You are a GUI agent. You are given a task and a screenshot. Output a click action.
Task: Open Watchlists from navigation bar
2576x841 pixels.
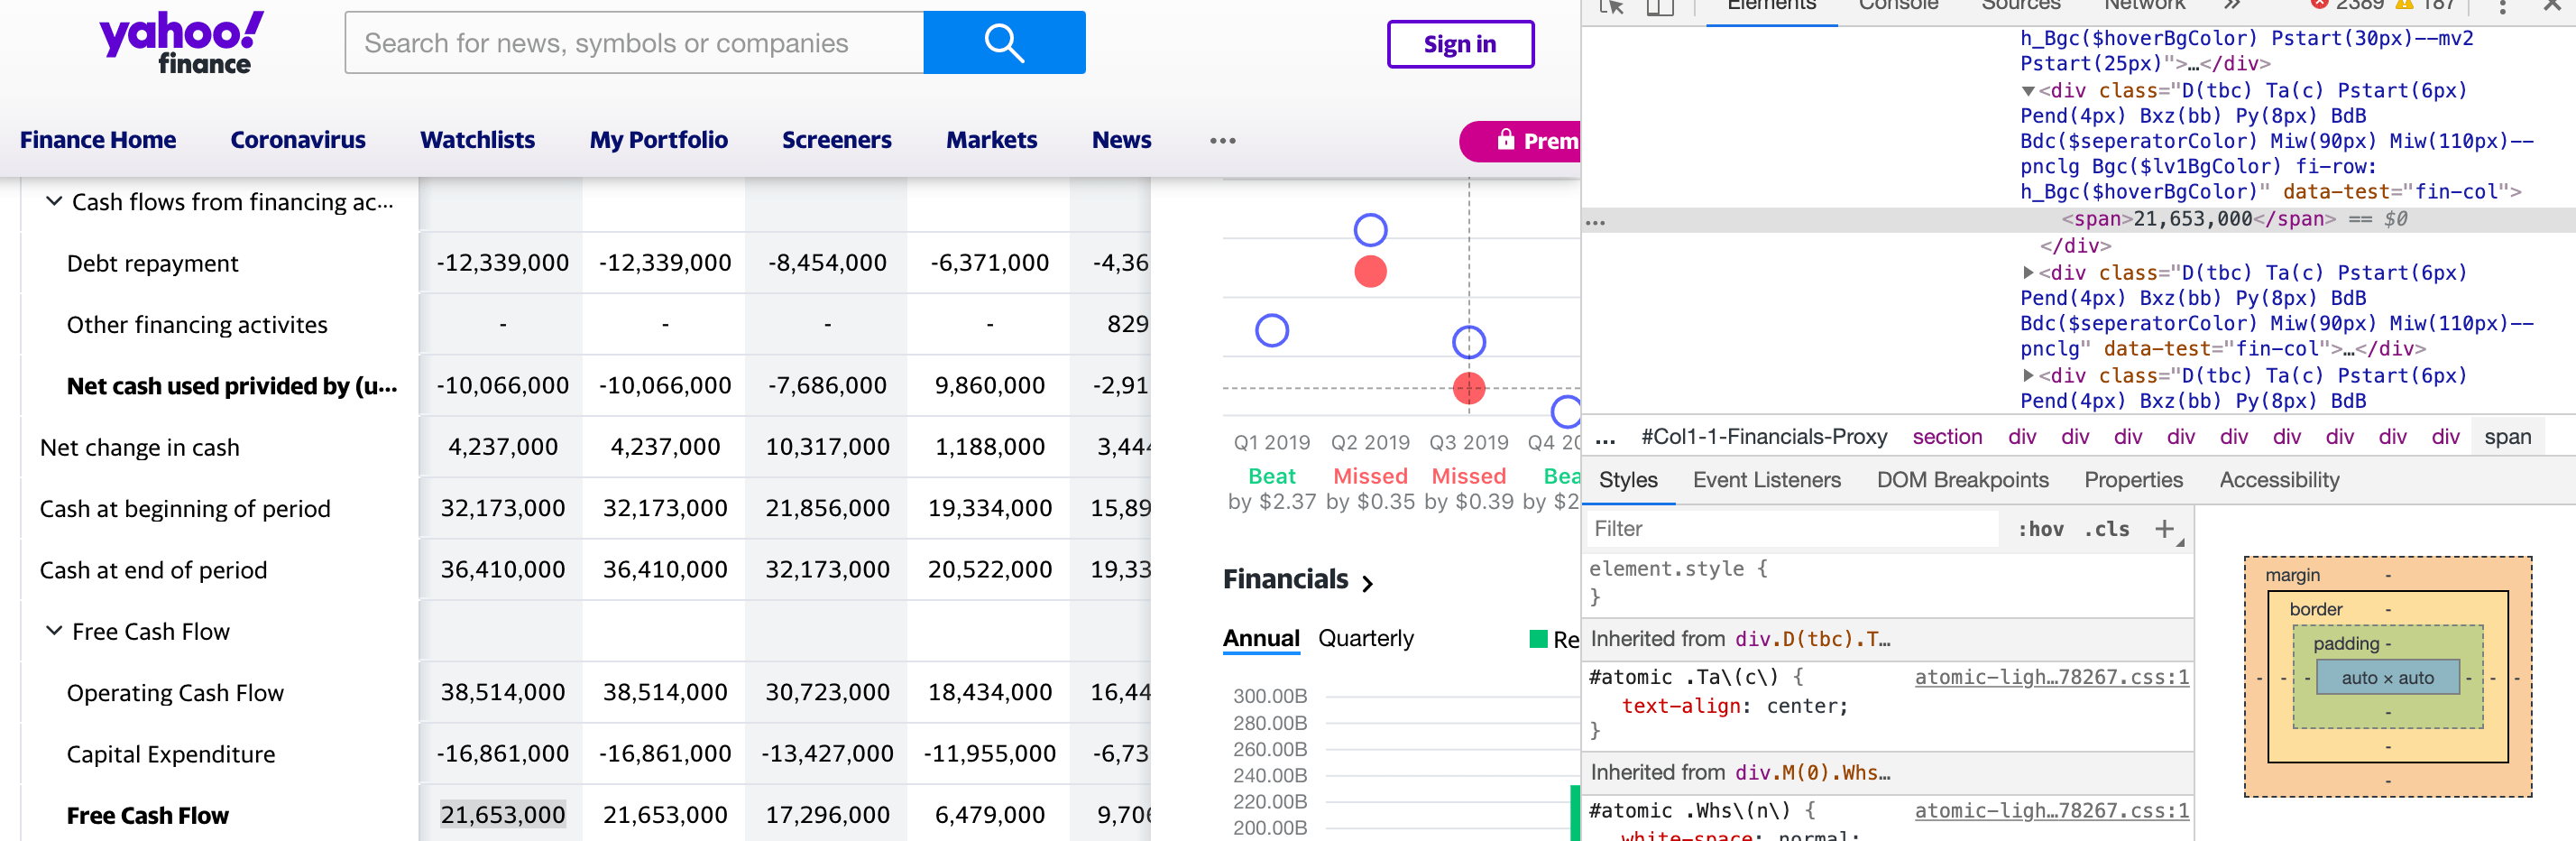tap(477, 140)
